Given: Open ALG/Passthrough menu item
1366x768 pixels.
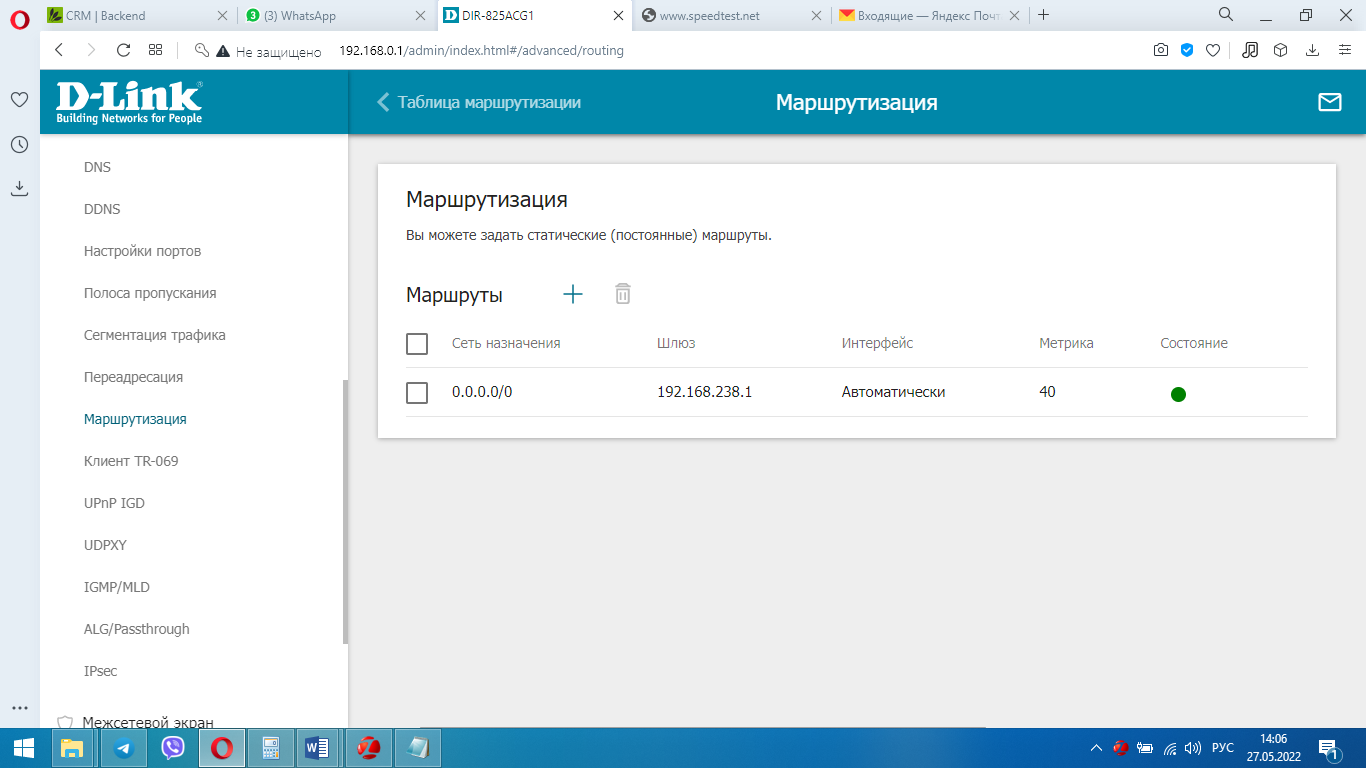Looking at the screenshot, I should 136,629.
